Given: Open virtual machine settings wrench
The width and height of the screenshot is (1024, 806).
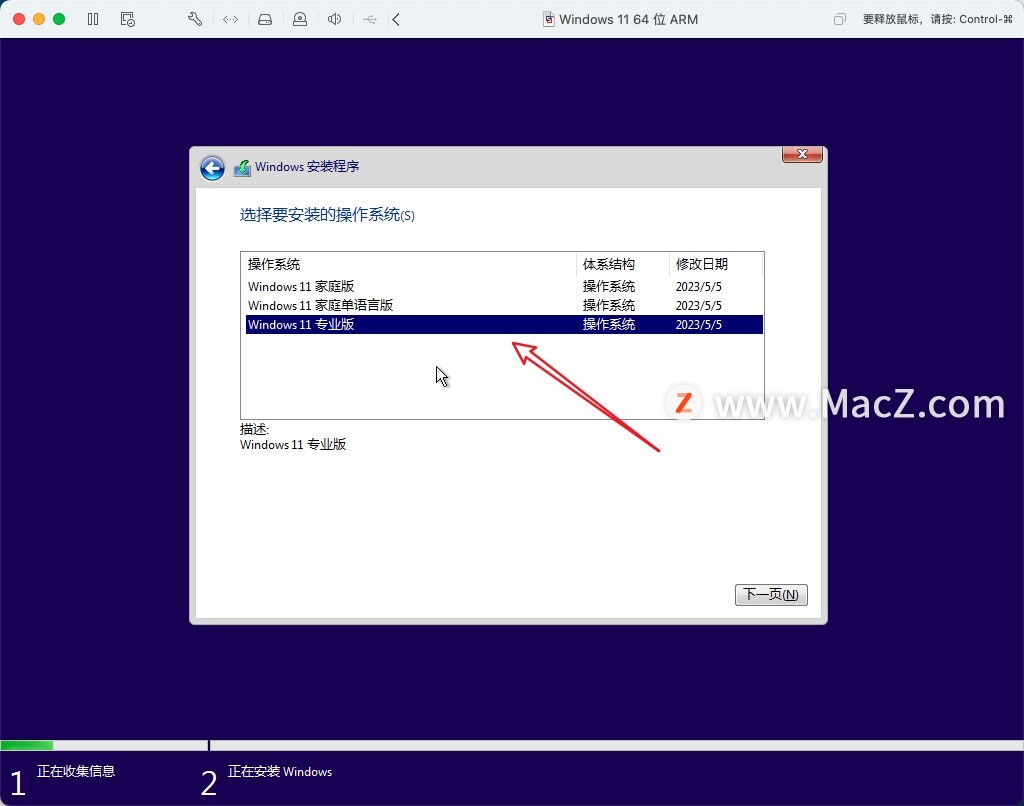Looking at the screenshot, I should [195, 19].
